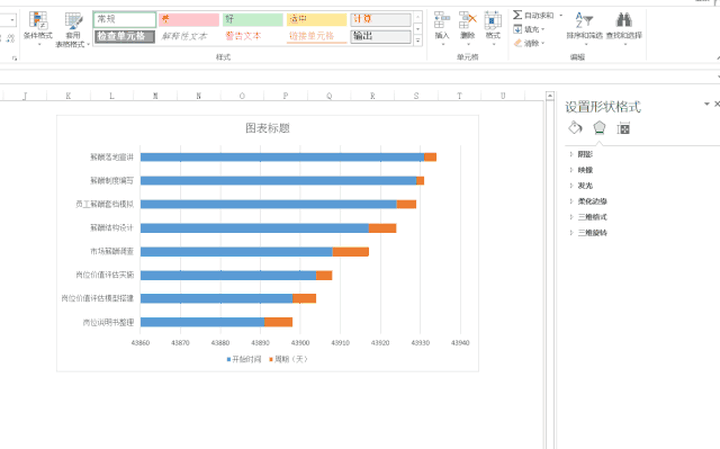Click the Format cells (格式) icon
Image resolution: width=720 pixels, height=449 pixels.
click(x=493, y=21)
